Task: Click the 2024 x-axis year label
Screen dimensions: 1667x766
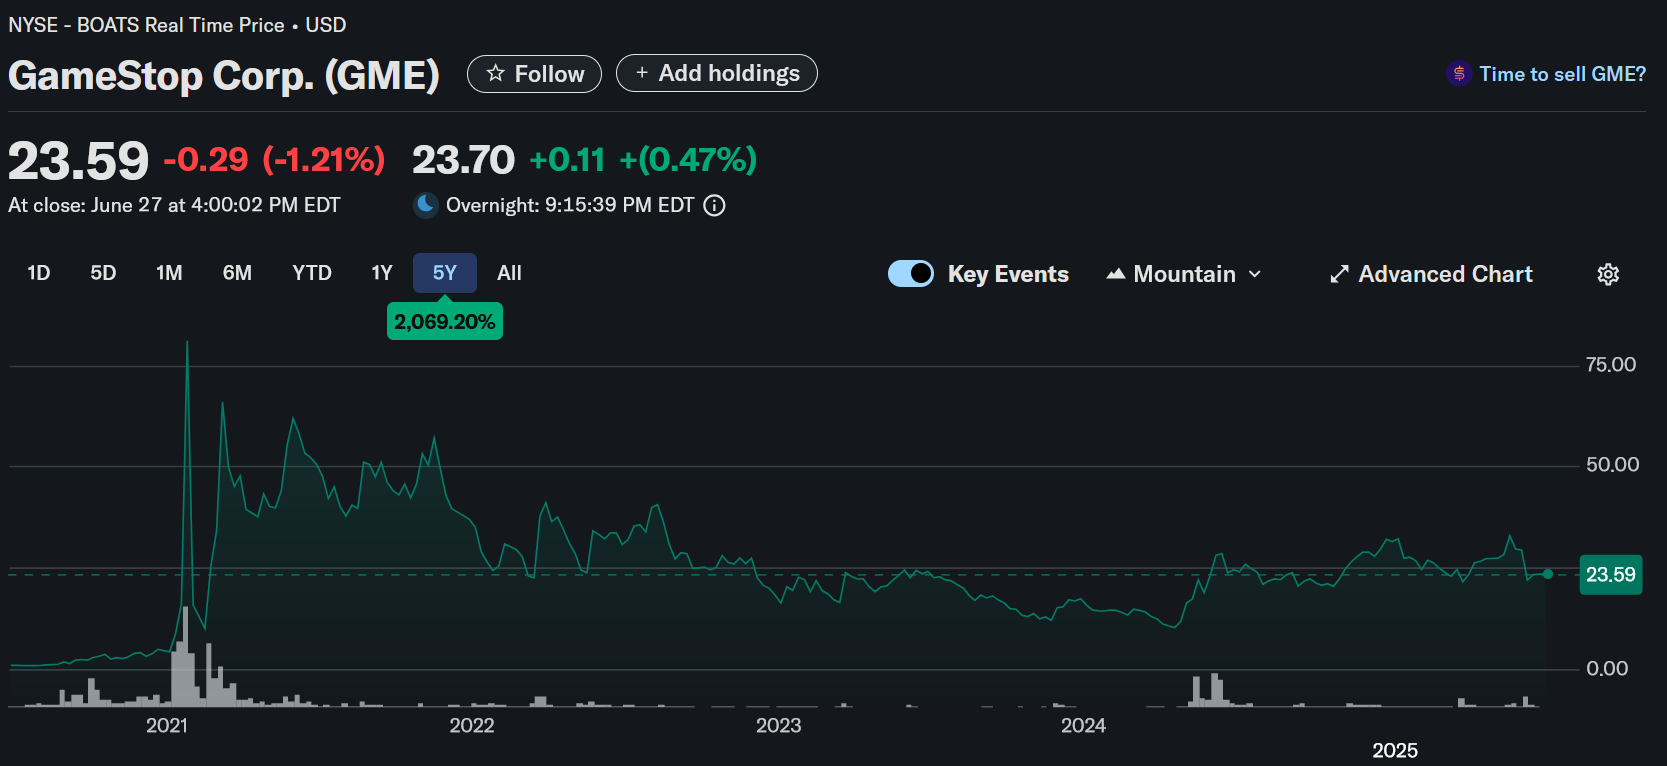Action: pyautogui.click(x=1084, y=725)
